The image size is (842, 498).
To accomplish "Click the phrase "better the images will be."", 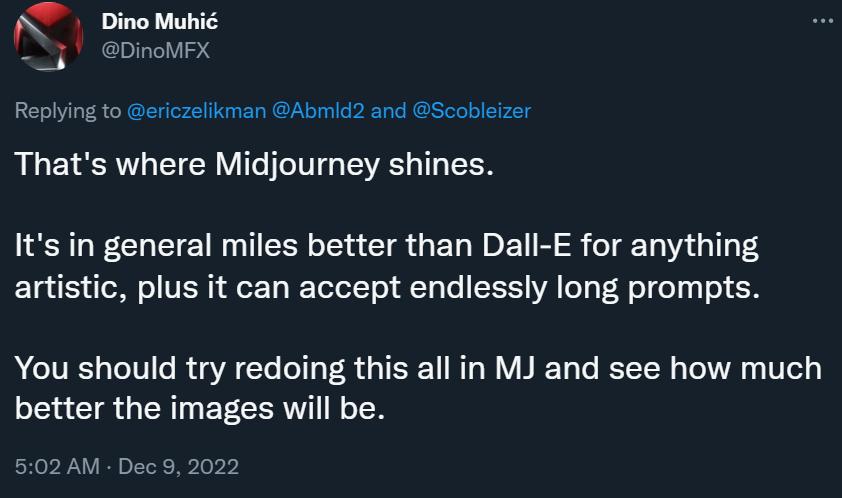I will 199,408.
